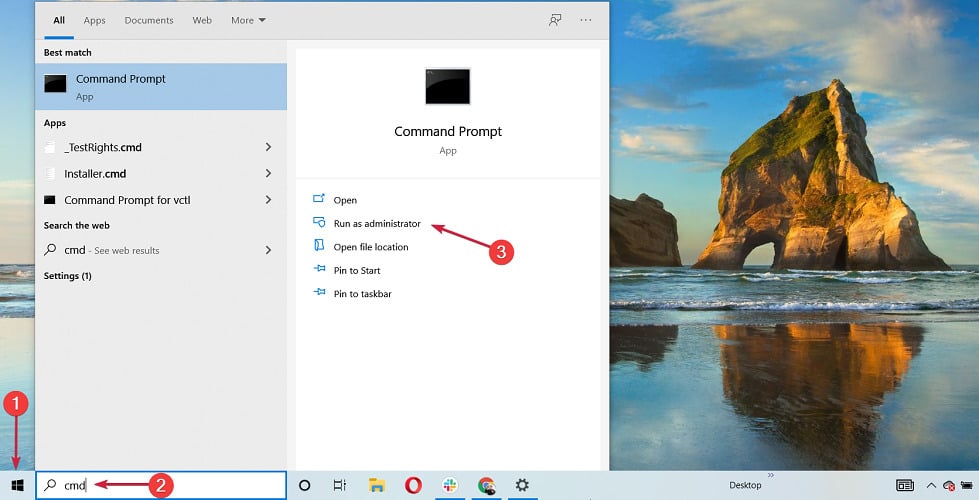979x500 pixels.
Task: Choose Open file location
Action: click(370, 247)
